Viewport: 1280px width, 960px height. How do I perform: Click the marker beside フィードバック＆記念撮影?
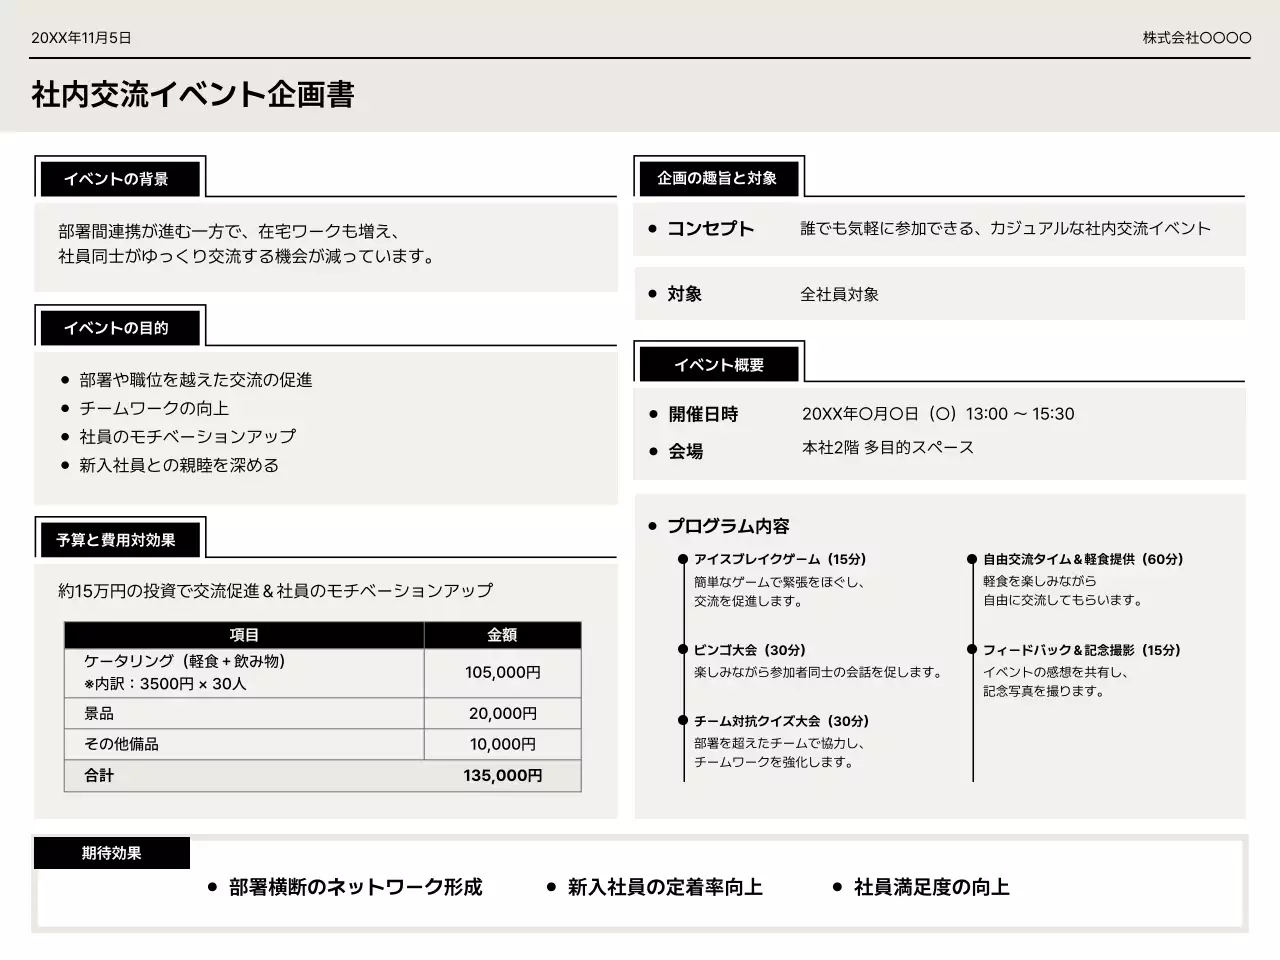972,650
